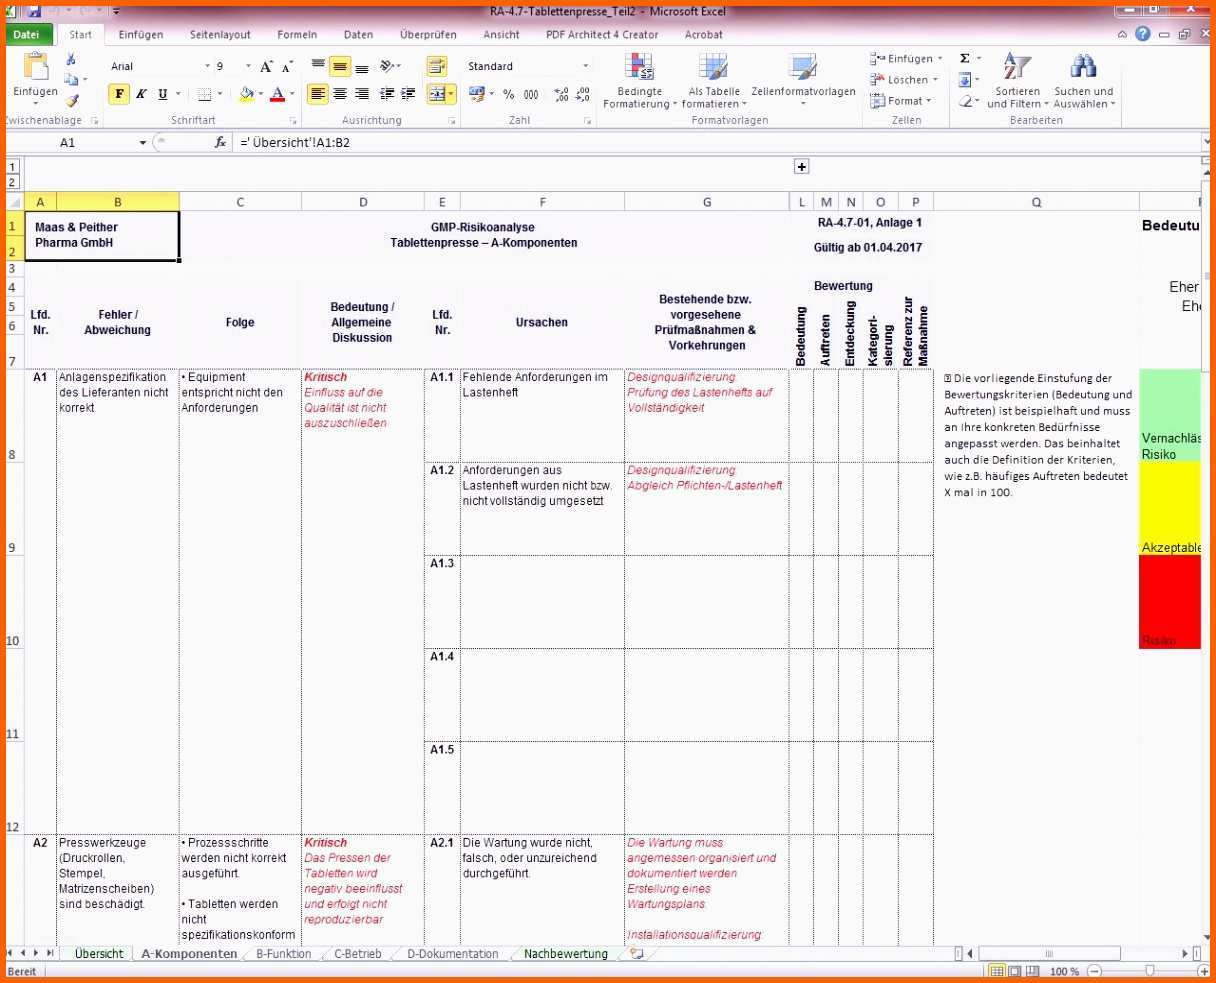Apply bold formatting with the F icon

[x=118, y=93]
